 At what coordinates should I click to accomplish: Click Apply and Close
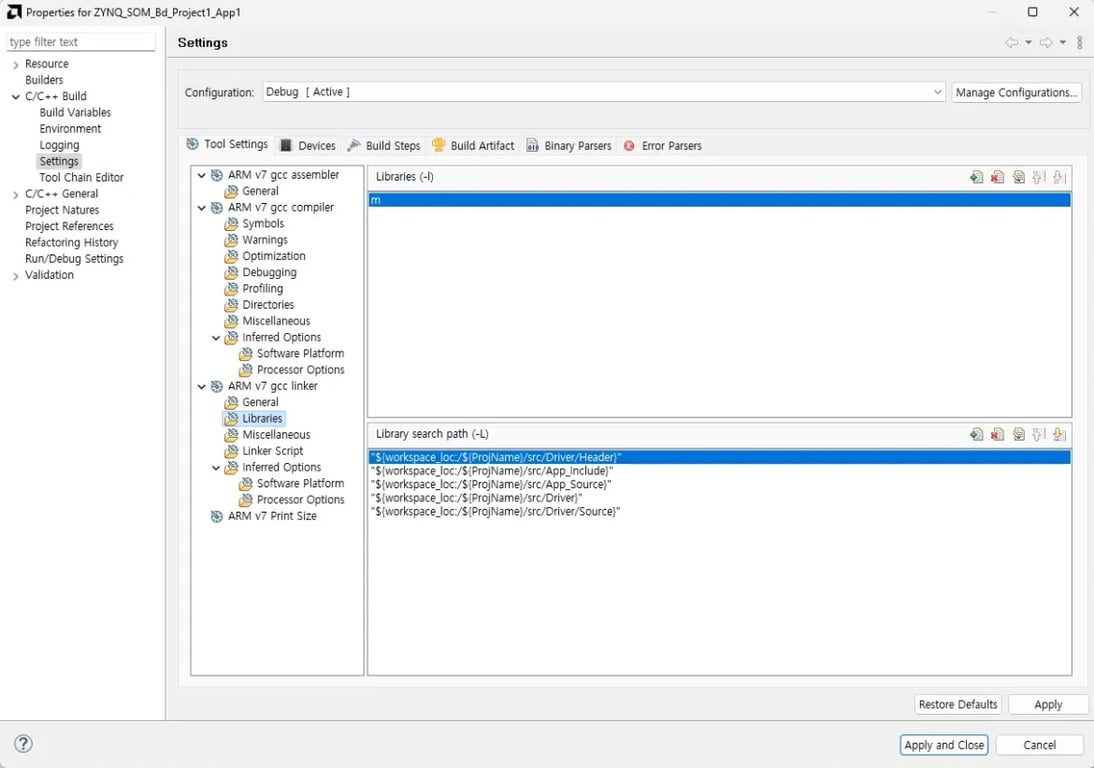944,745
